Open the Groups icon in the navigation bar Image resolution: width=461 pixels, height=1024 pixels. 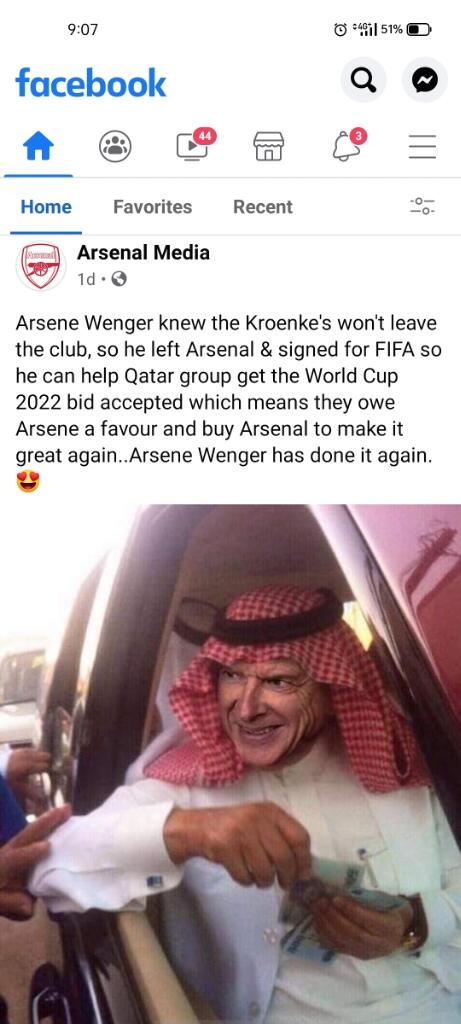pyautogui.click(x=115, y=146)
